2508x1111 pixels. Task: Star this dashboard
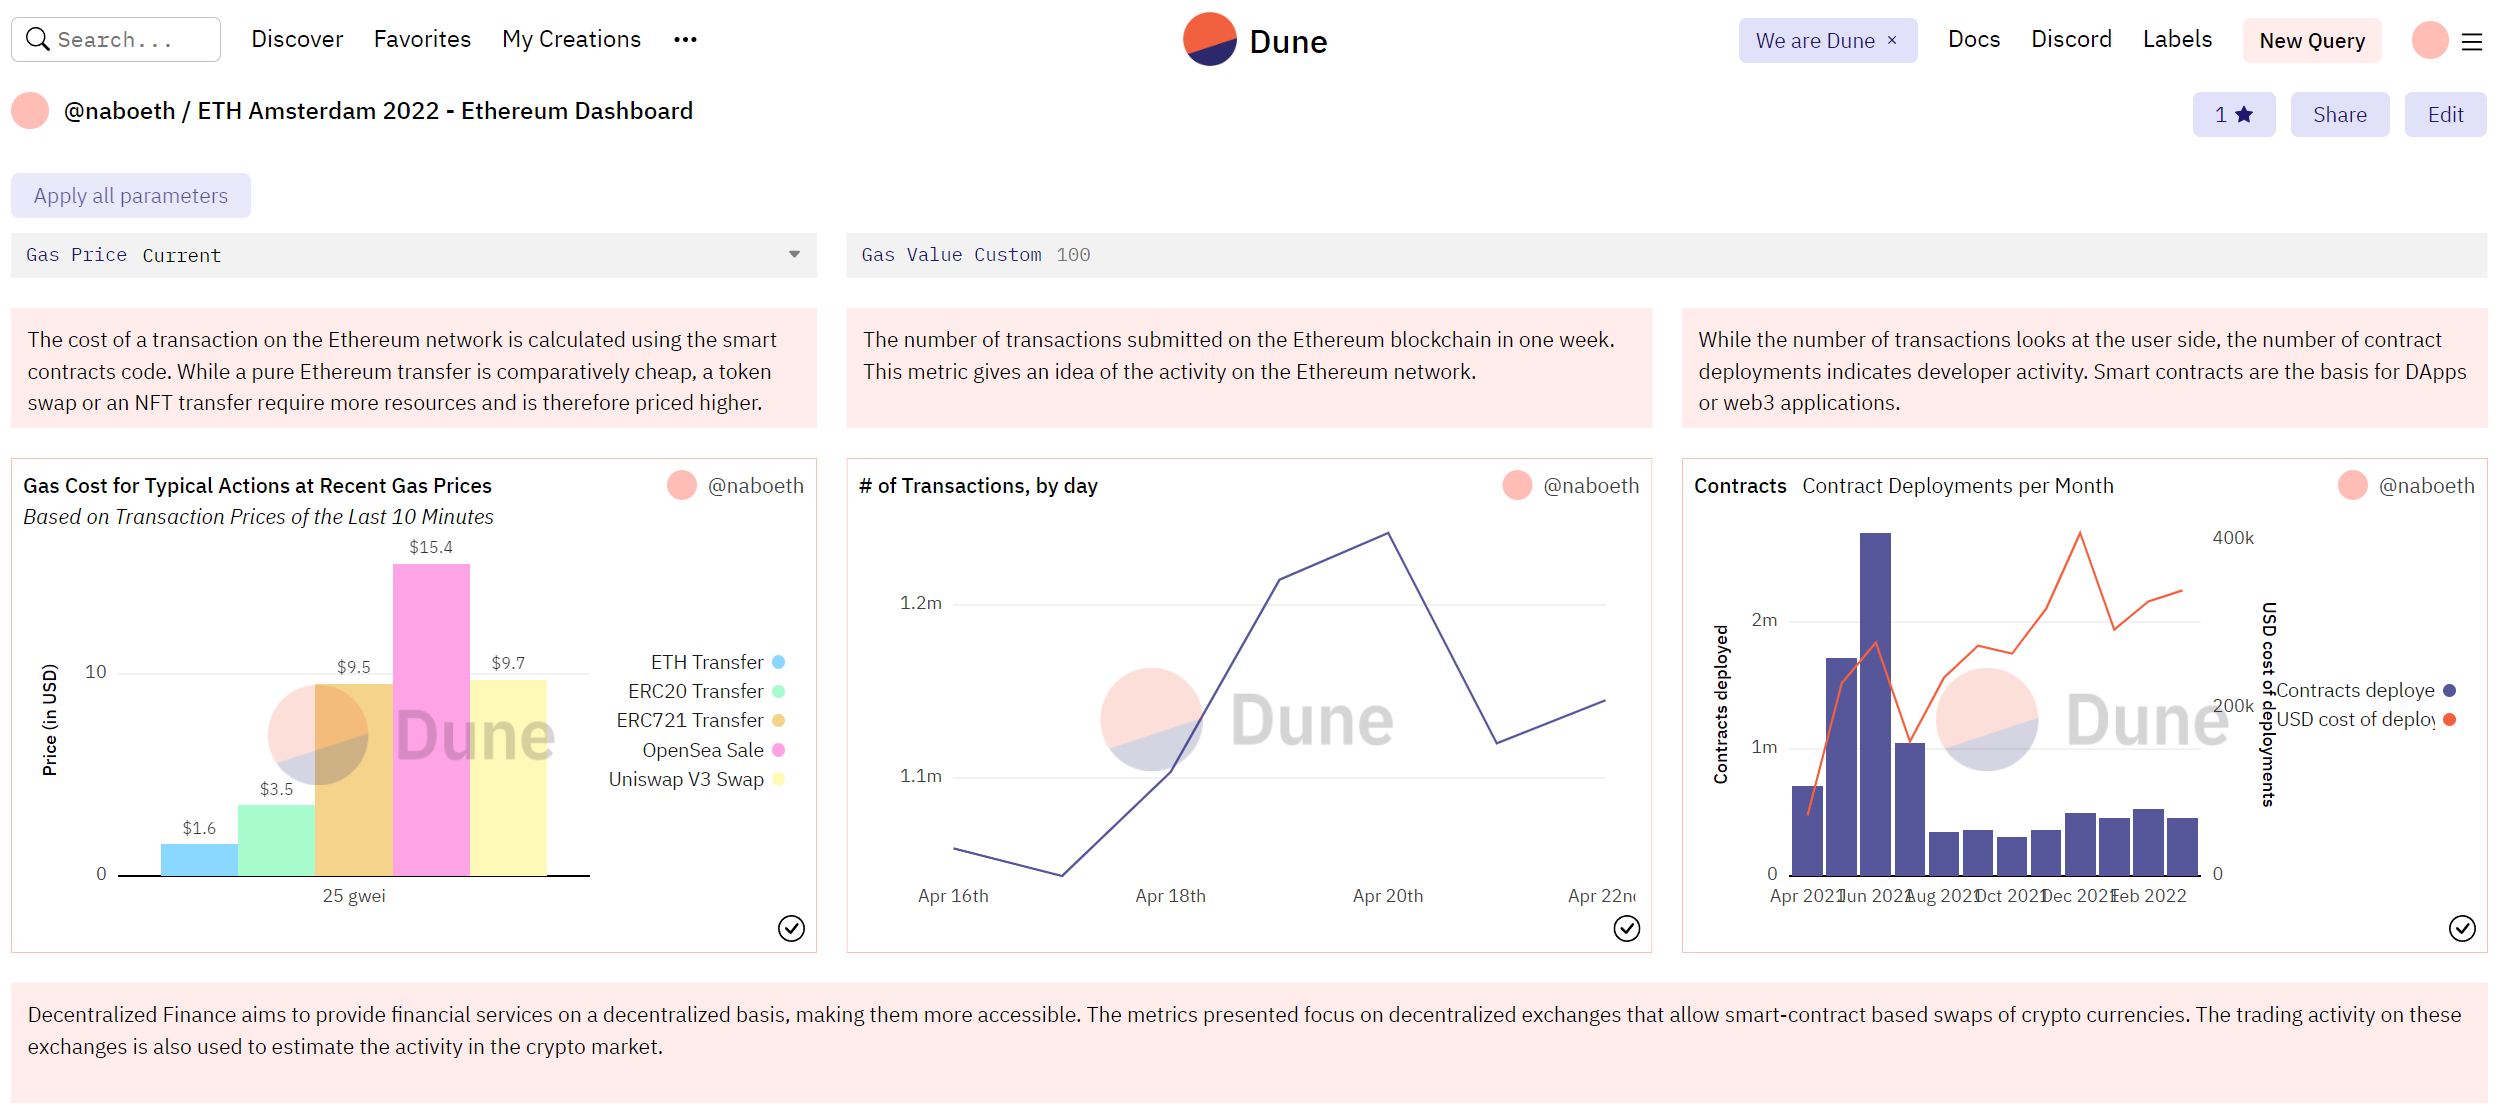[2234, 114]
